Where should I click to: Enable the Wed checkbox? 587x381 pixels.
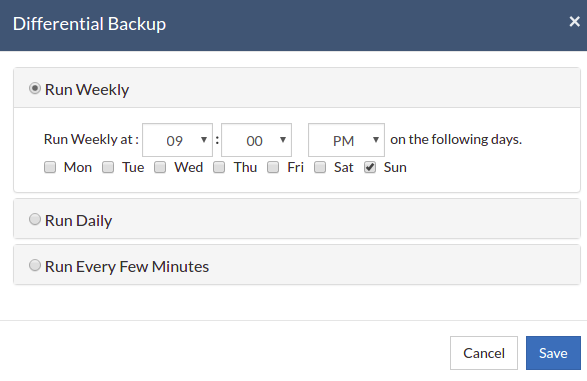pos(160,167)
